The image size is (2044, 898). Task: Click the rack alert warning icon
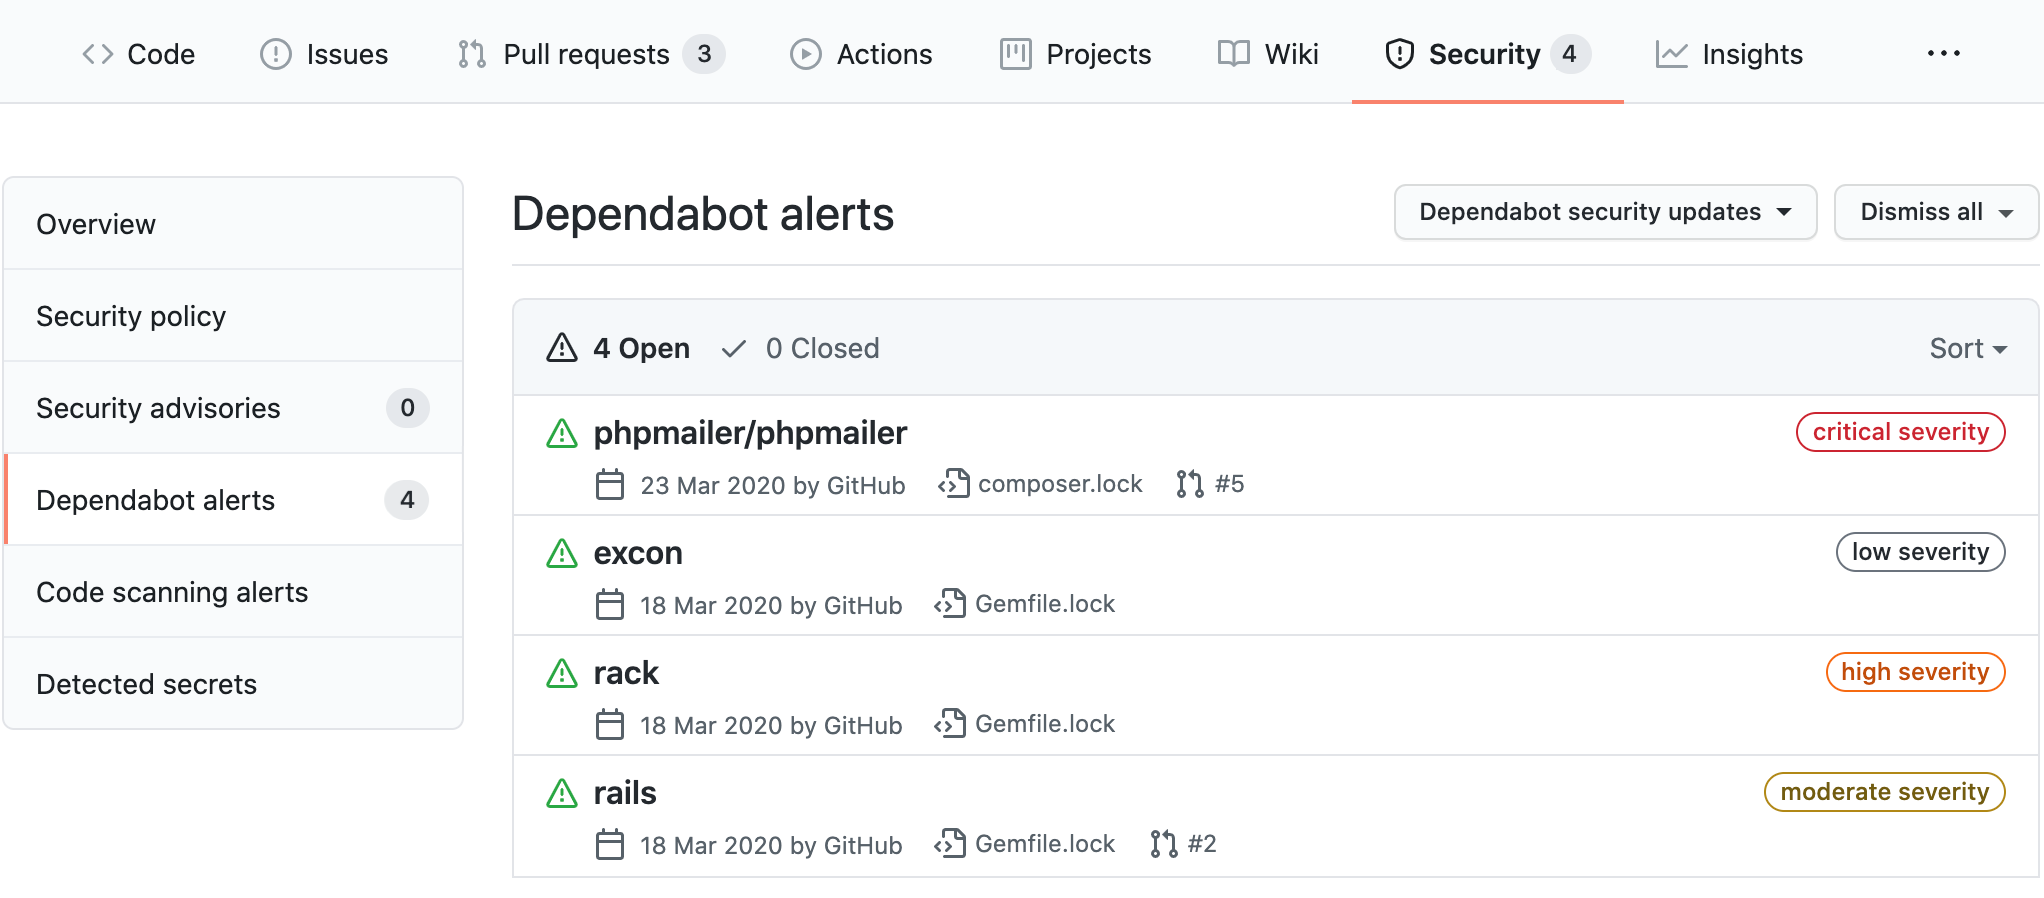[x=562, y=674]
